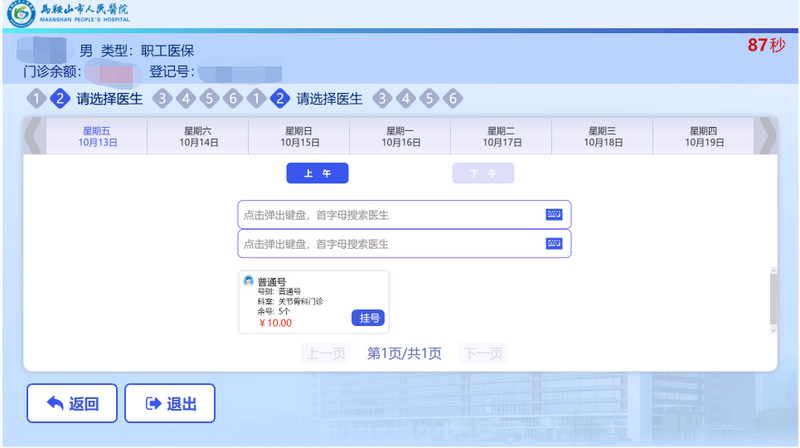Click the ¥10.00 fee on the card

(275, 323)
